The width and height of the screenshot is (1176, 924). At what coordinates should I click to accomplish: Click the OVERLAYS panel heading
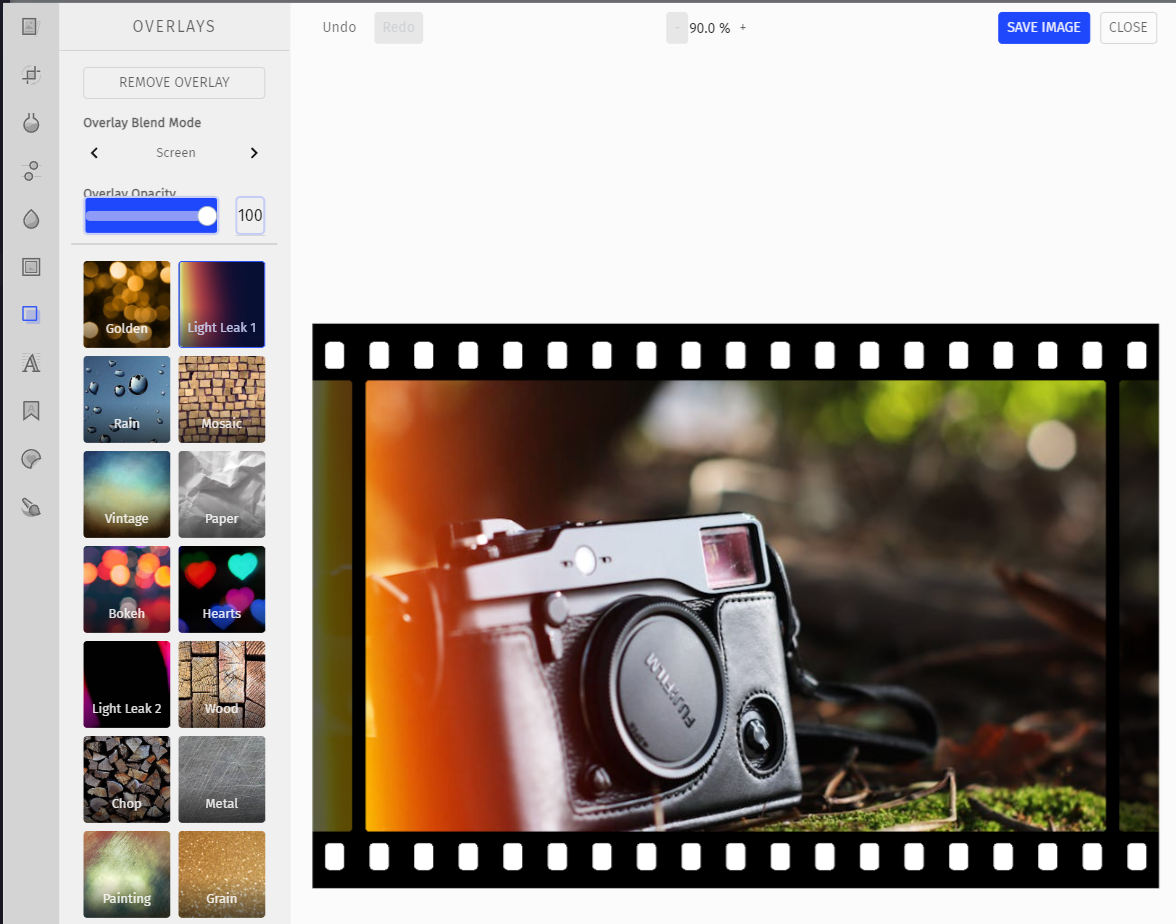(x=174, y=27)
